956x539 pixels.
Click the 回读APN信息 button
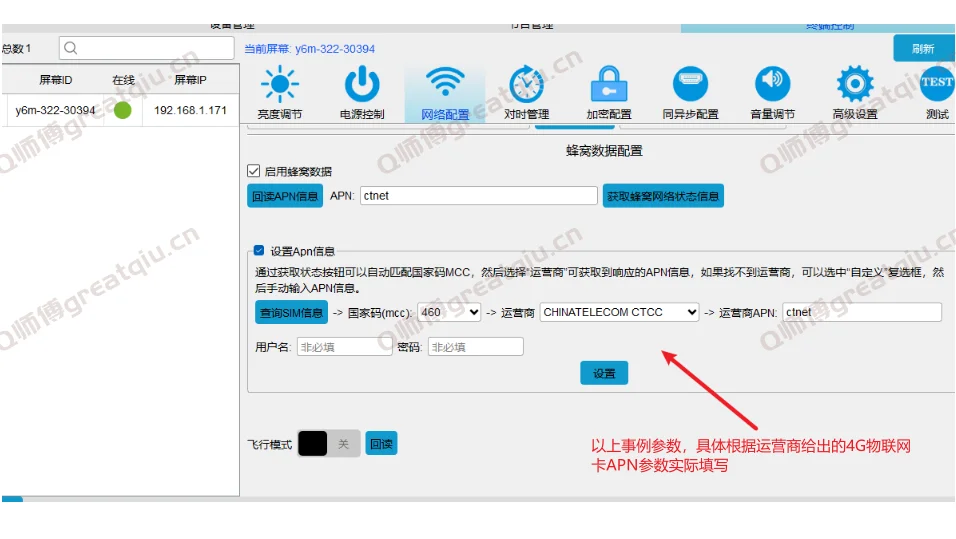[285, 196]
